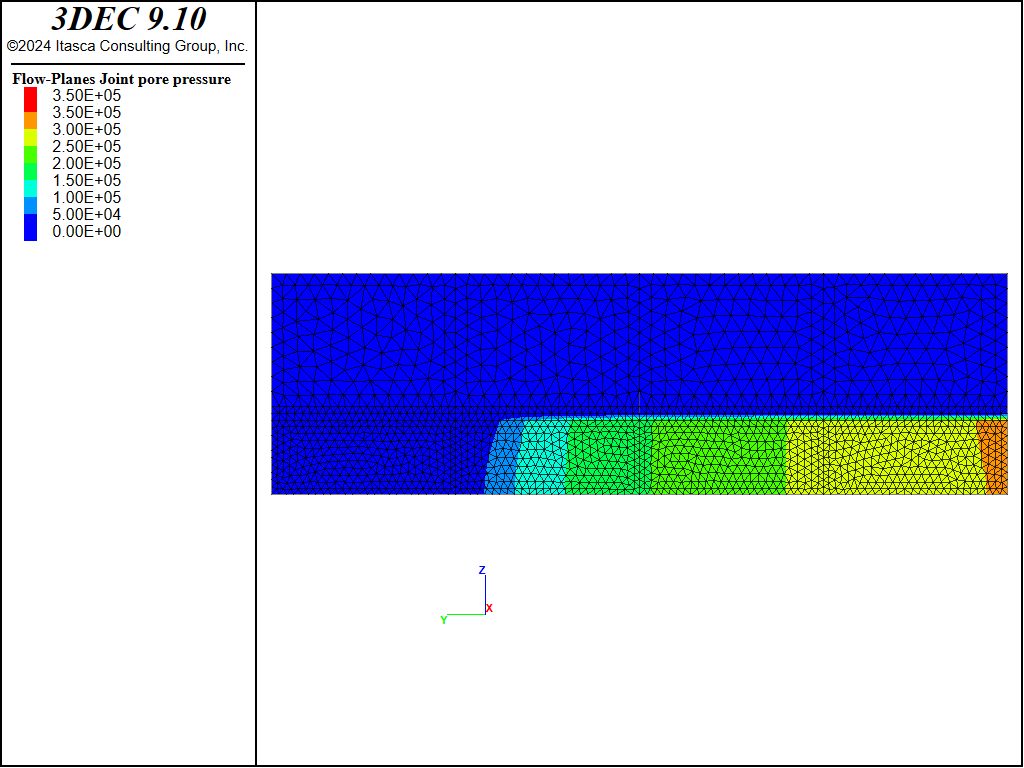Click the green Y axis label
Viewport: 1024px width, 768px height.
[x=443, y=620]
